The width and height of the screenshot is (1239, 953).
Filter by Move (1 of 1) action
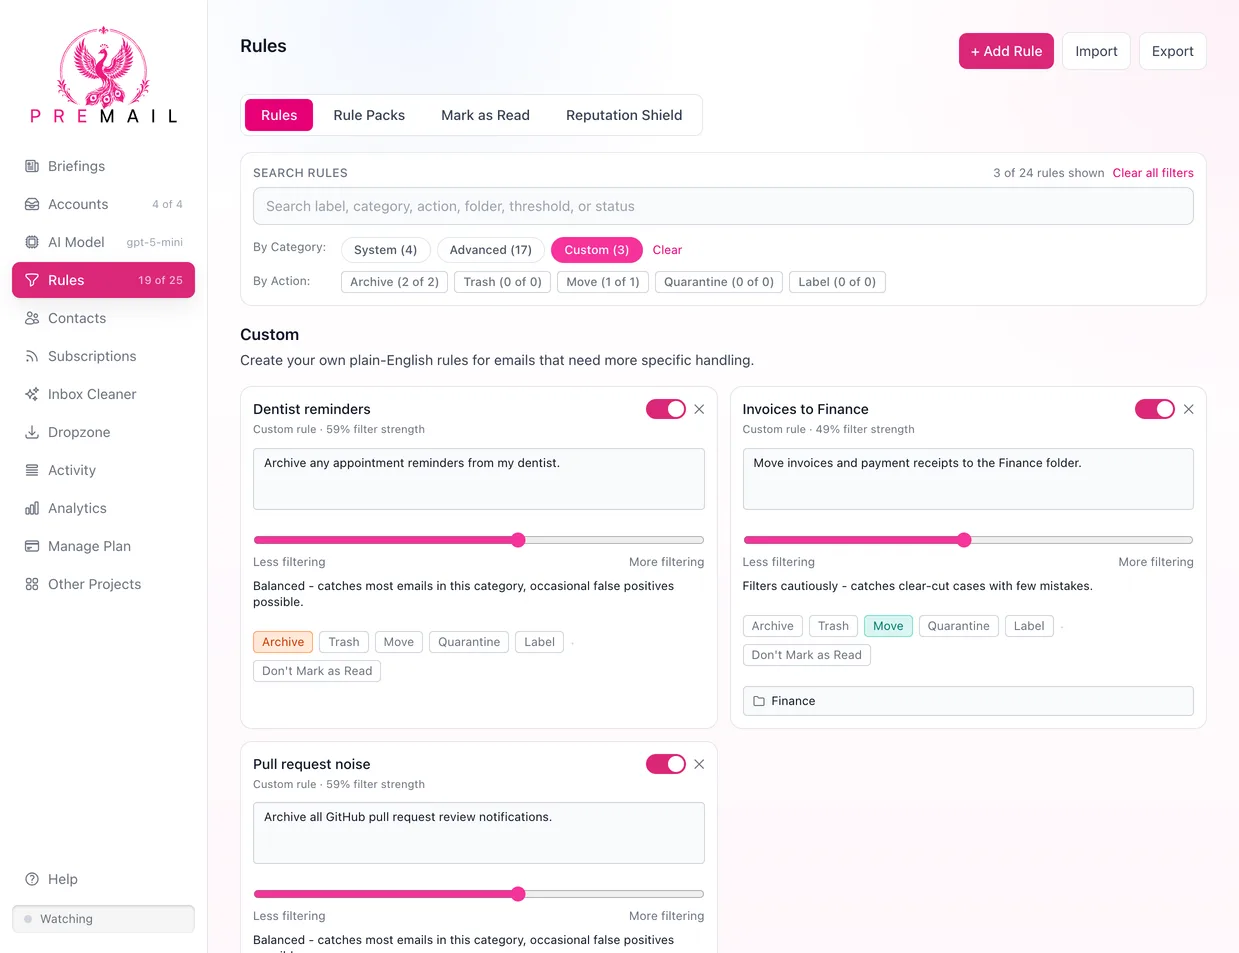pyautogui.click(x=603, y=282)
